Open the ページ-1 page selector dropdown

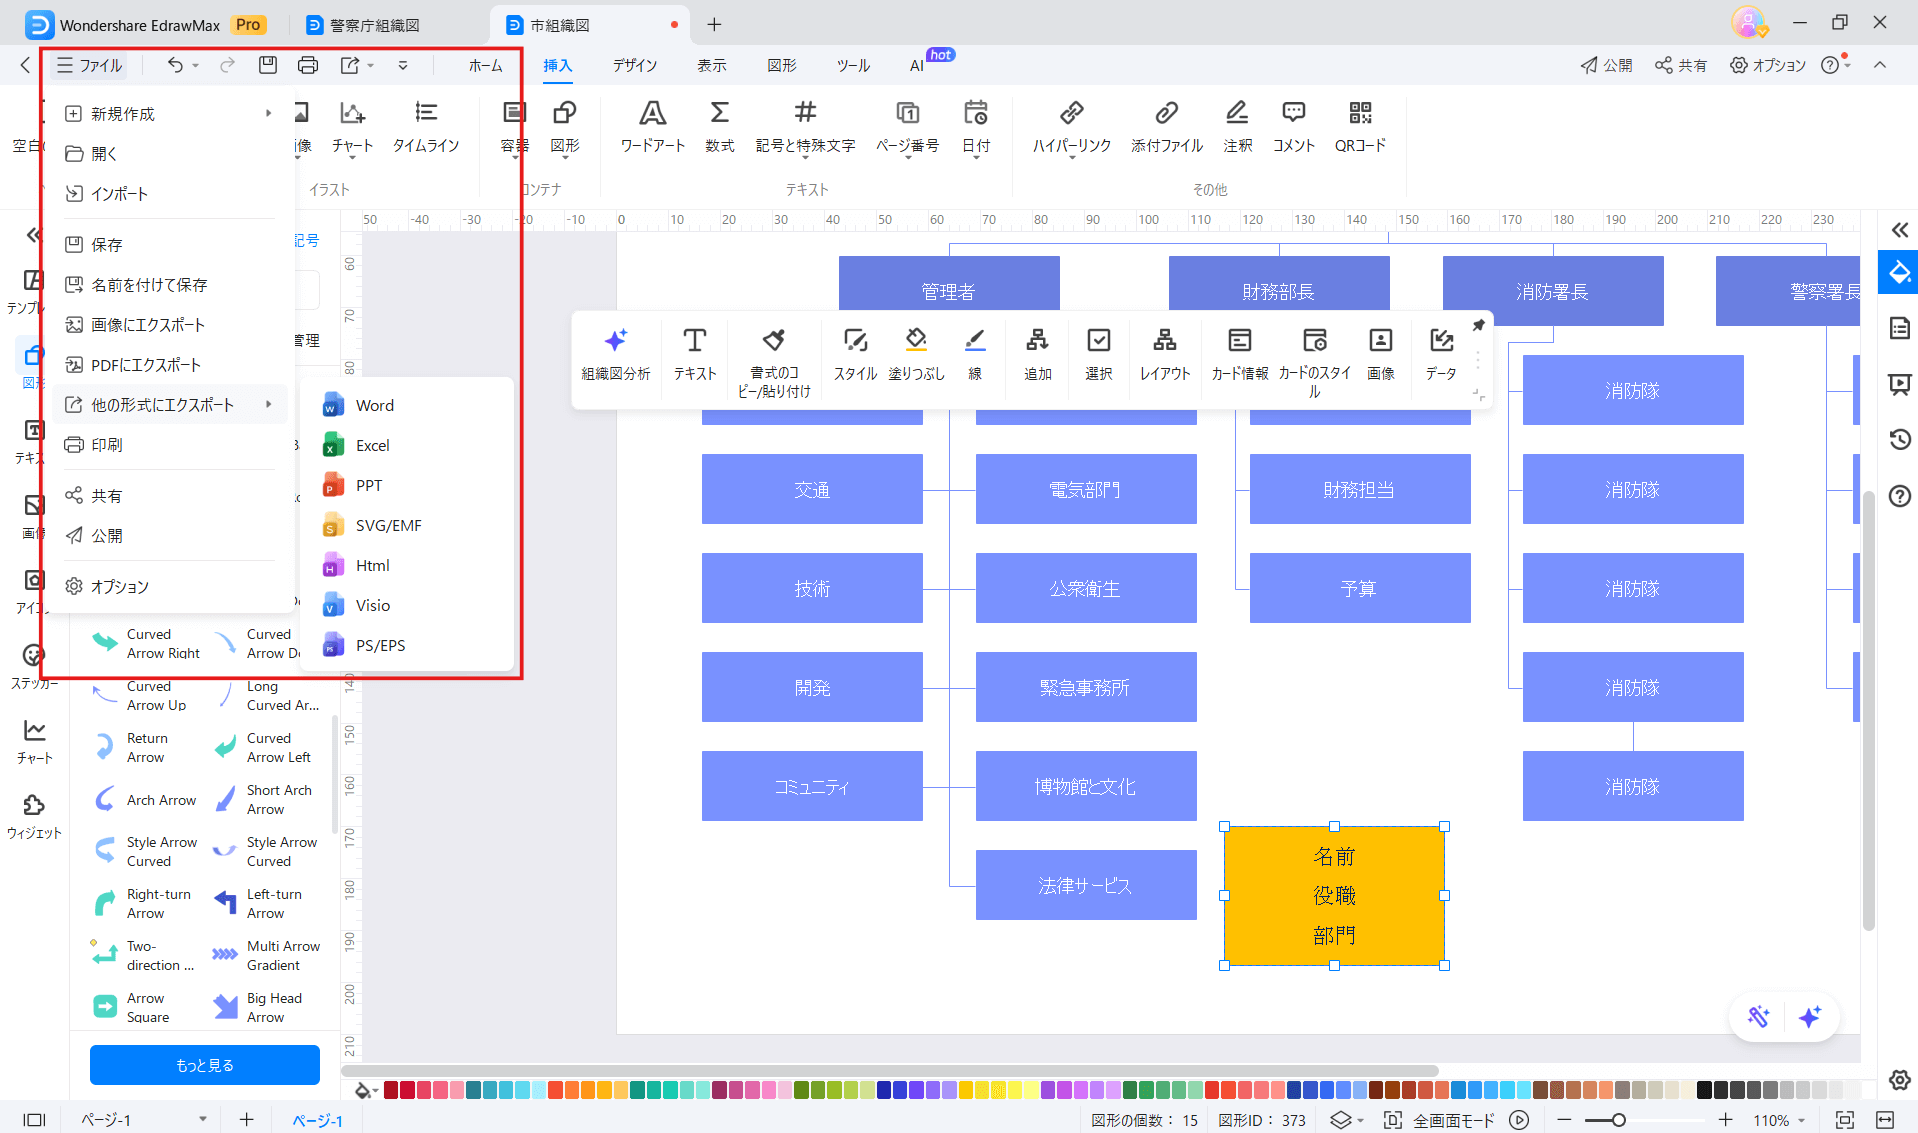click(x=203, y=1120)
